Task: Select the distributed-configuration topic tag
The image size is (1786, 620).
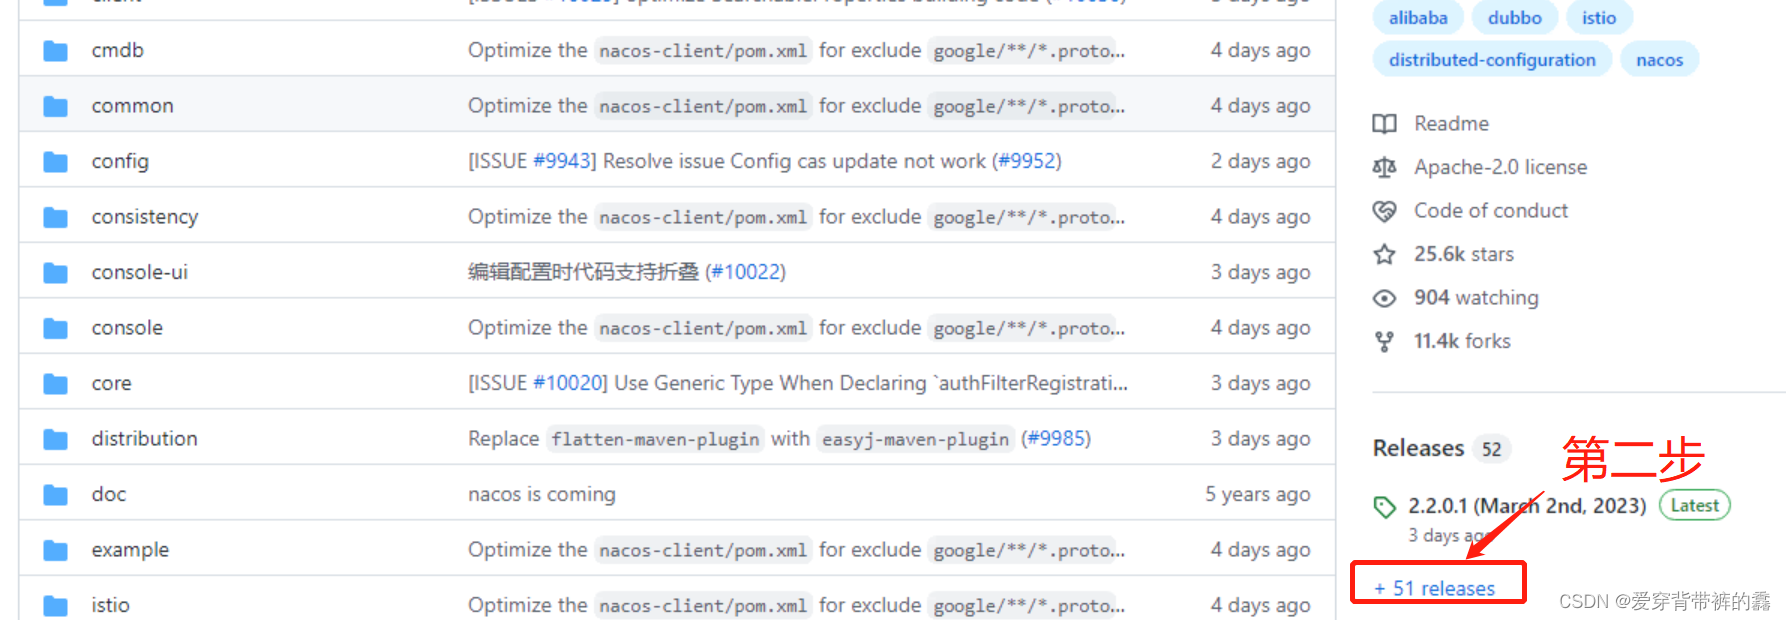Action: [1491, 60]
